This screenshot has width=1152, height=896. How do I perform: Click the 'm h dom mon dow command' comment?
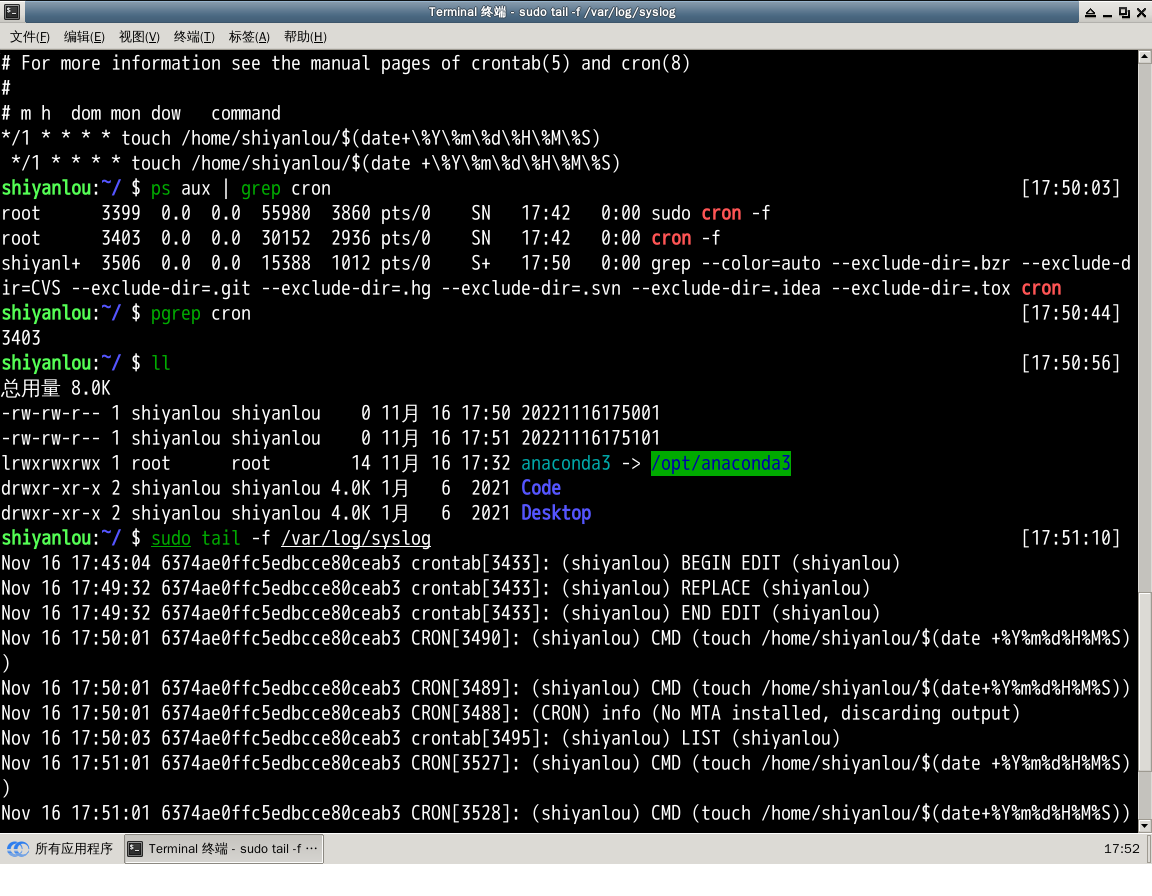[141, 114]
